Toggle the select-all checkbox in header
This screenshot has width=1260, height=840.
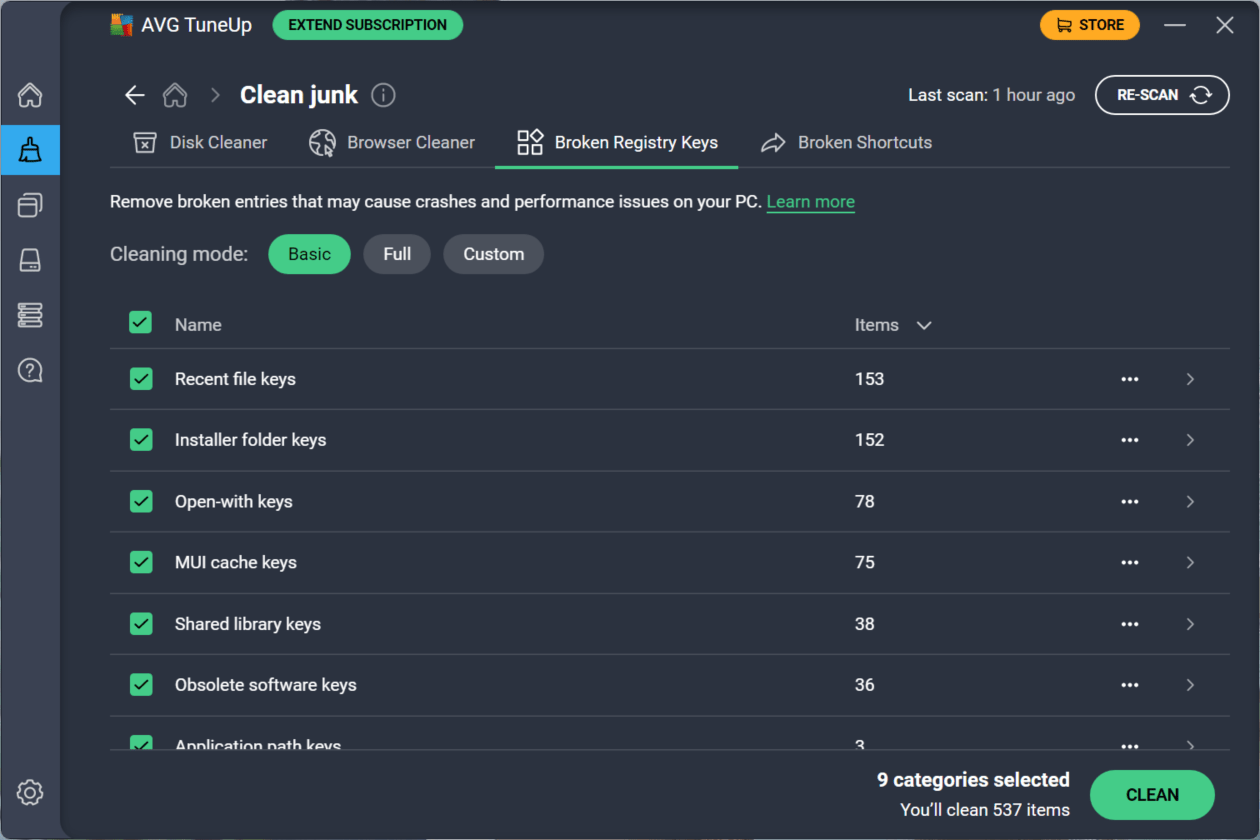coord(140,322)
